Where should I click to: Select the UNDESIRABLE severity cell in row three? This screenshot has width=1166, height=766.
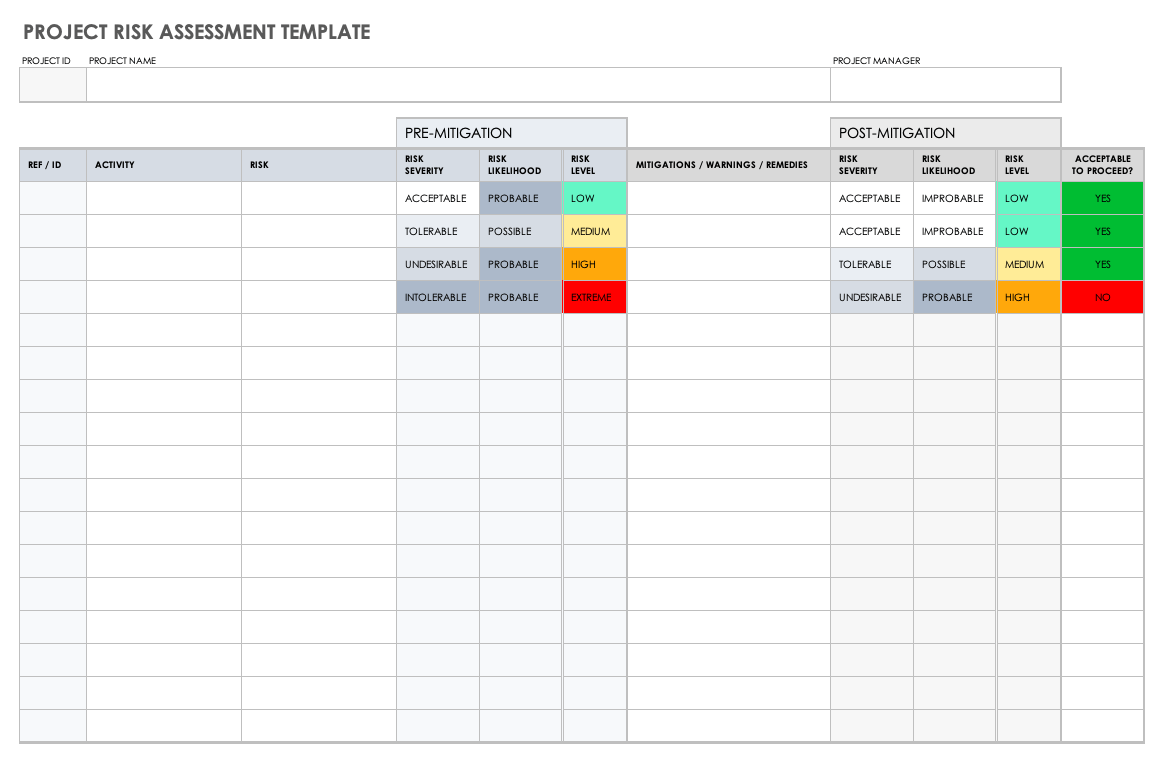(437, 264)
